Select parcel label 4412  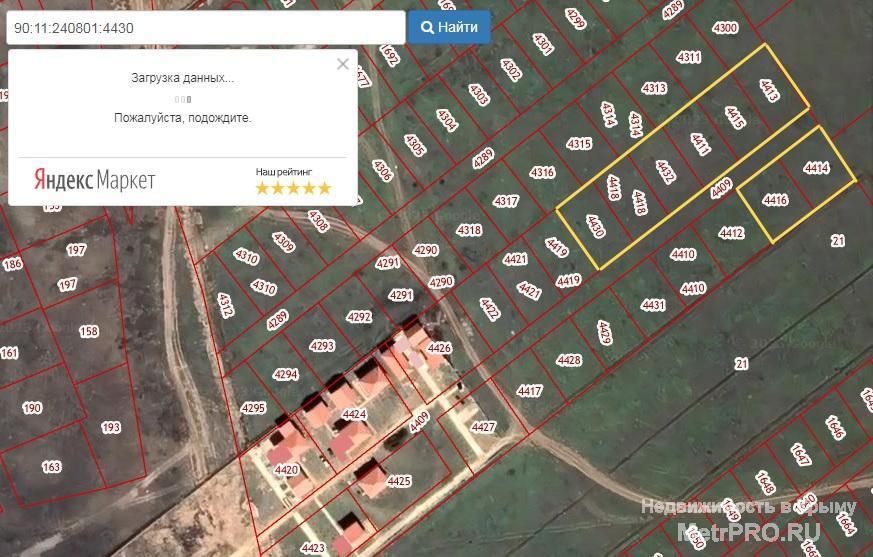point(731,232)
